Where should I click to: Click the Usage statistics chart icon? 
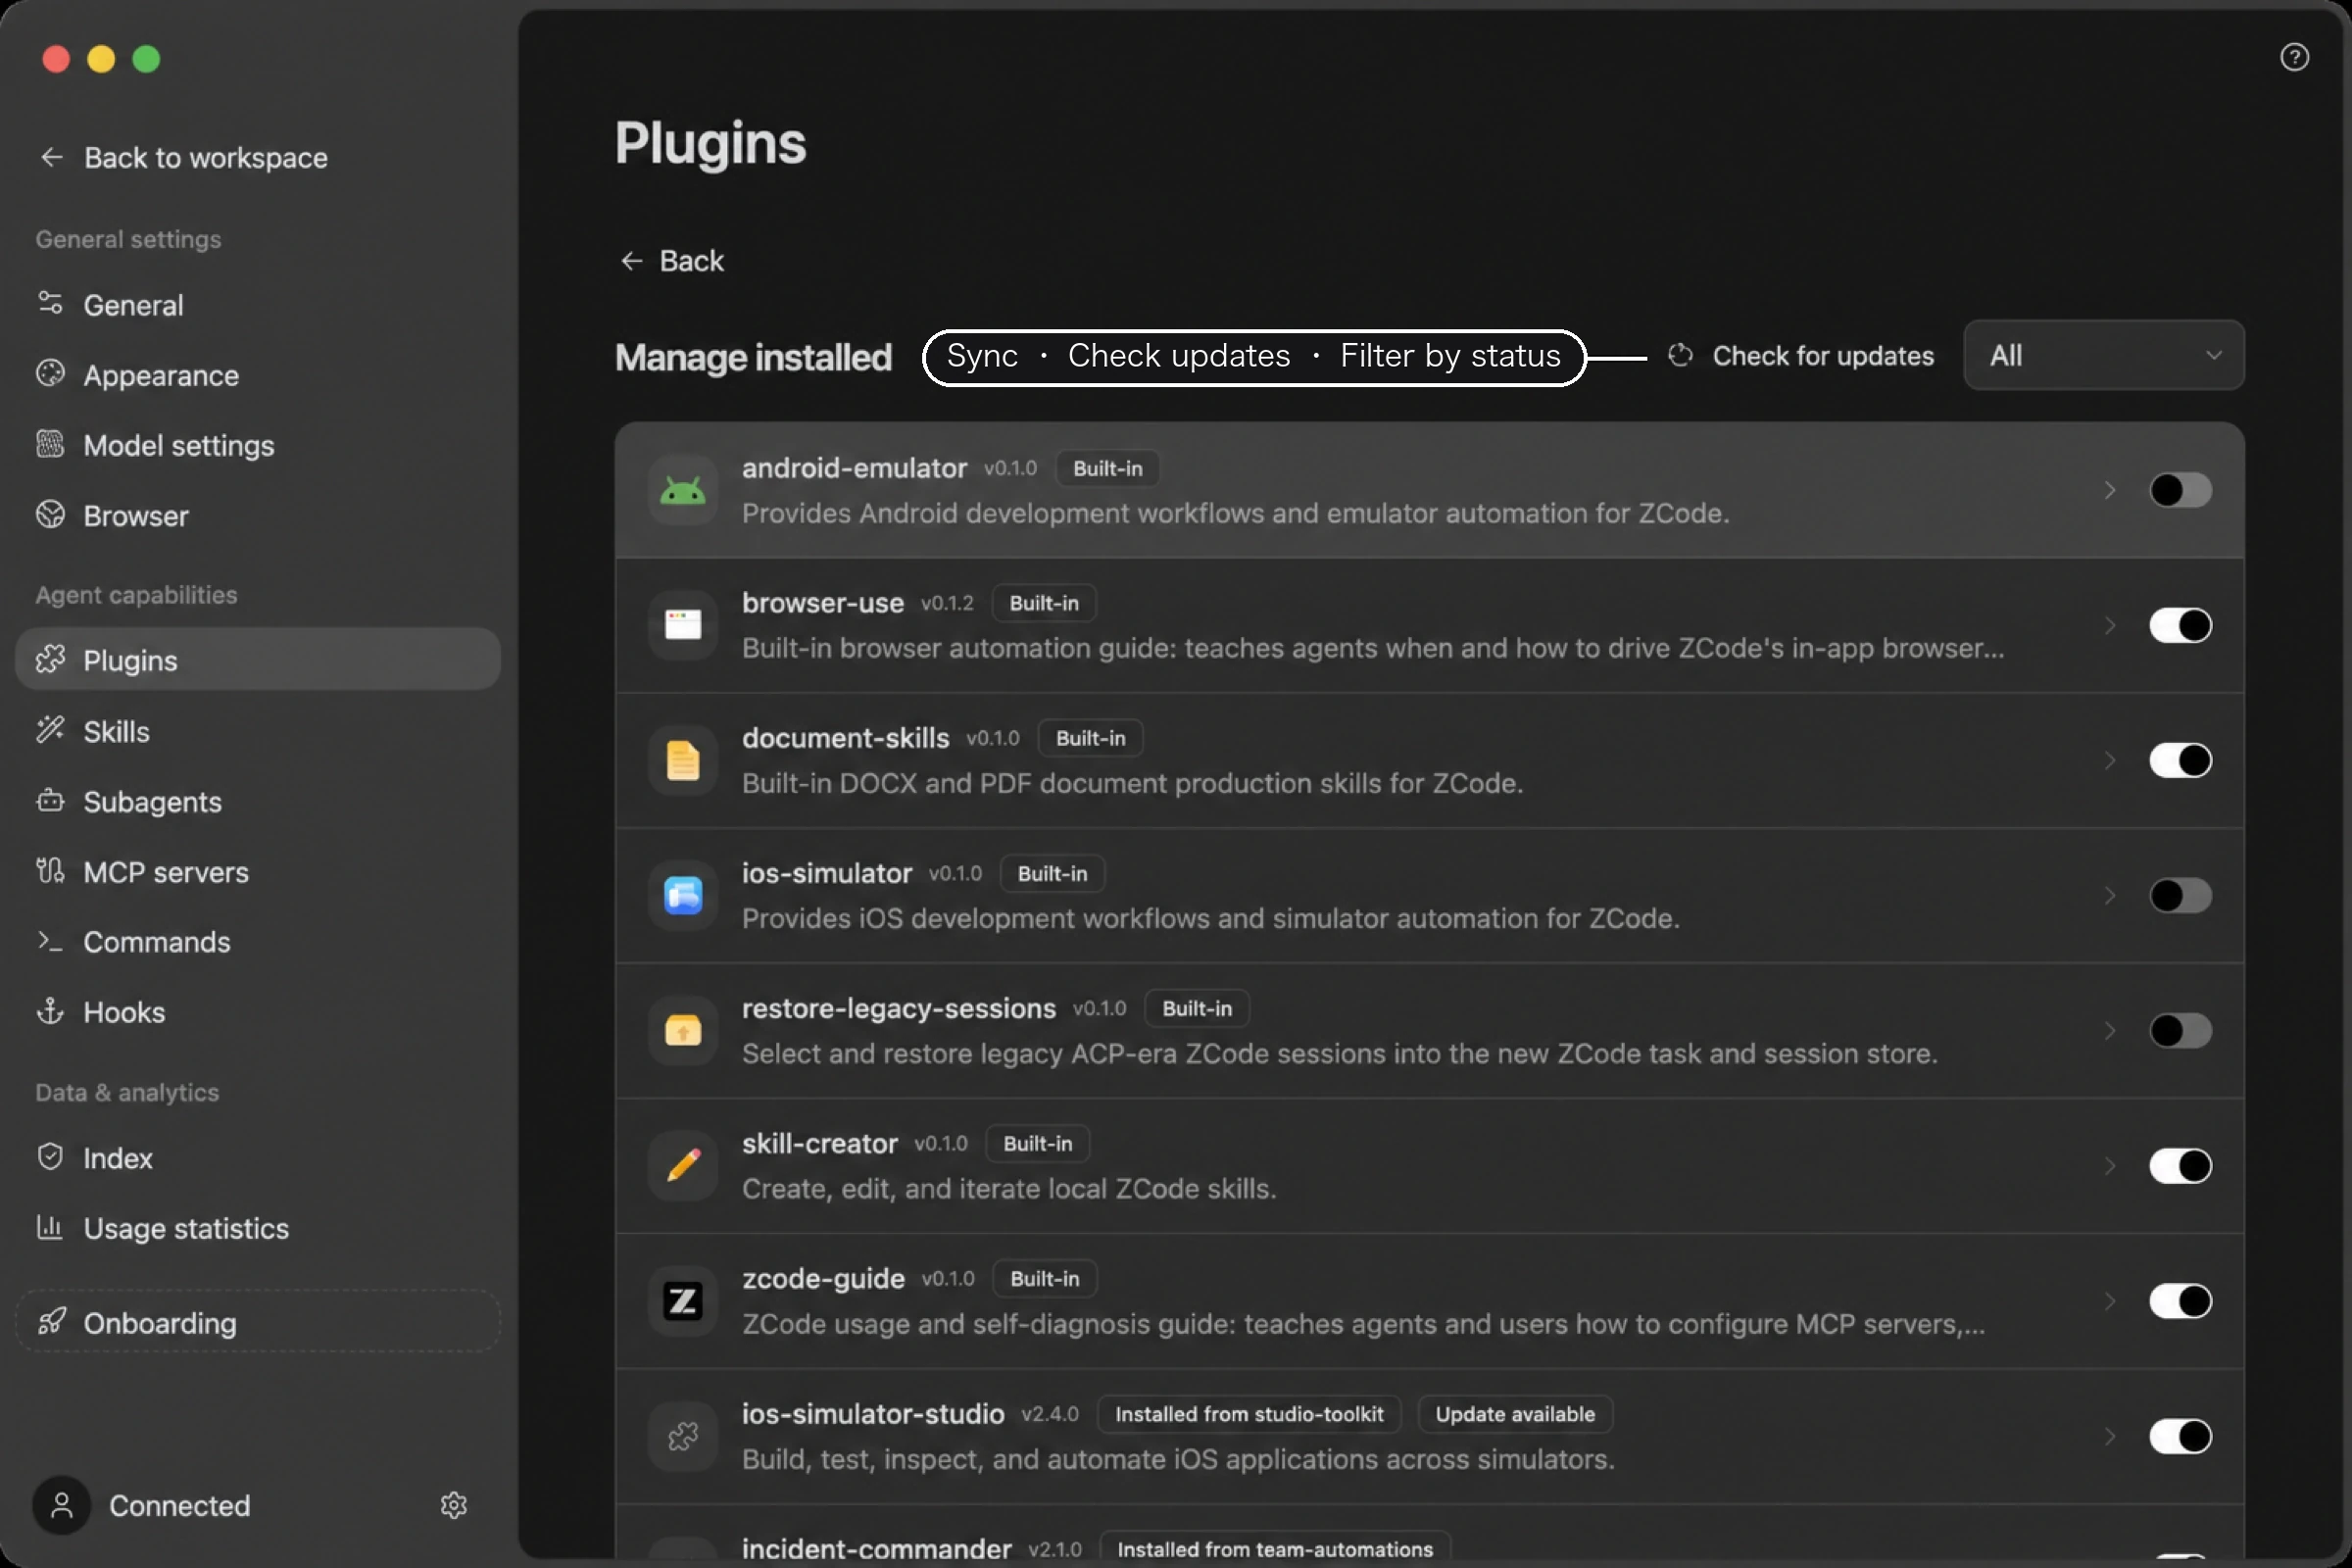(x=50, y=1227)
